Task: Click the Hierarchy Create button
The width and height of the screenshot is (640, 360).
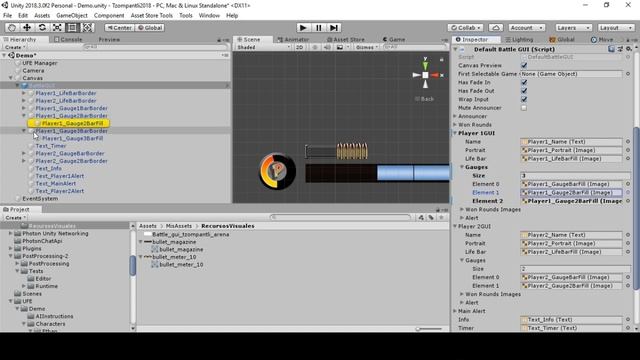Action: 15,47
